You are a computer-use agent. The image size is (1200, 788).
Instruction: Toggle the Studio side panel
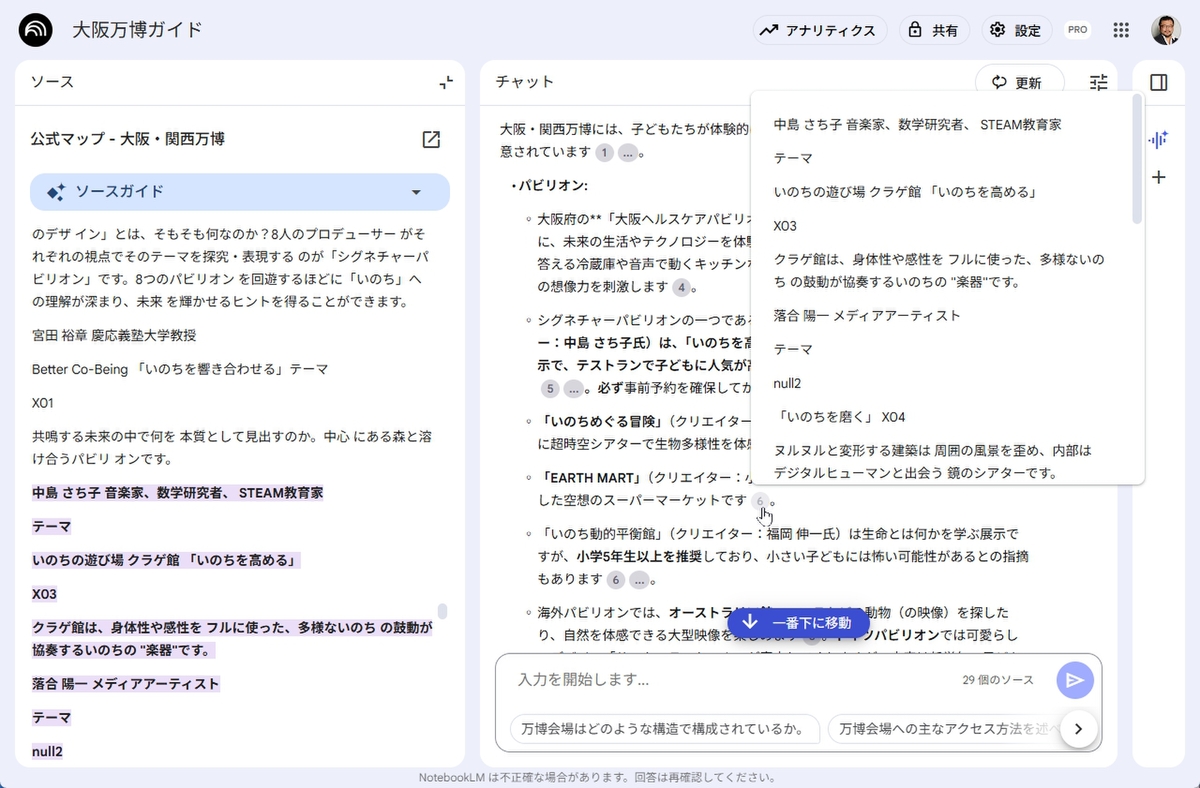[1159, 83]
